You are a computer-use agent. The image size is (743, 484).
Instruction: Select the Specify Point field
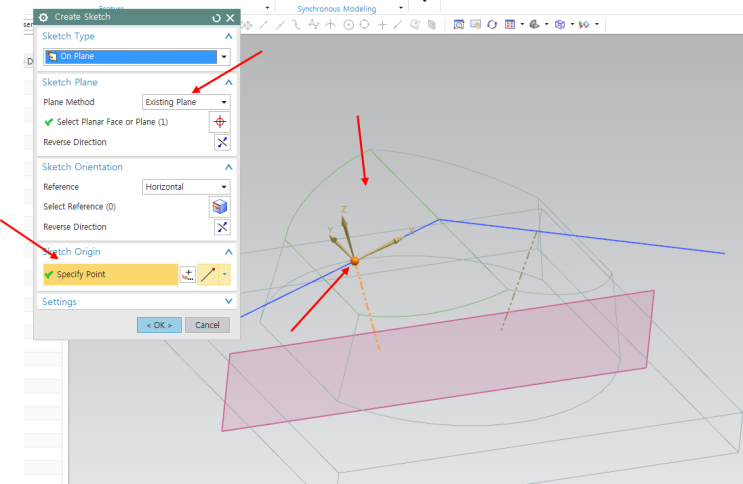coord(109,274)
